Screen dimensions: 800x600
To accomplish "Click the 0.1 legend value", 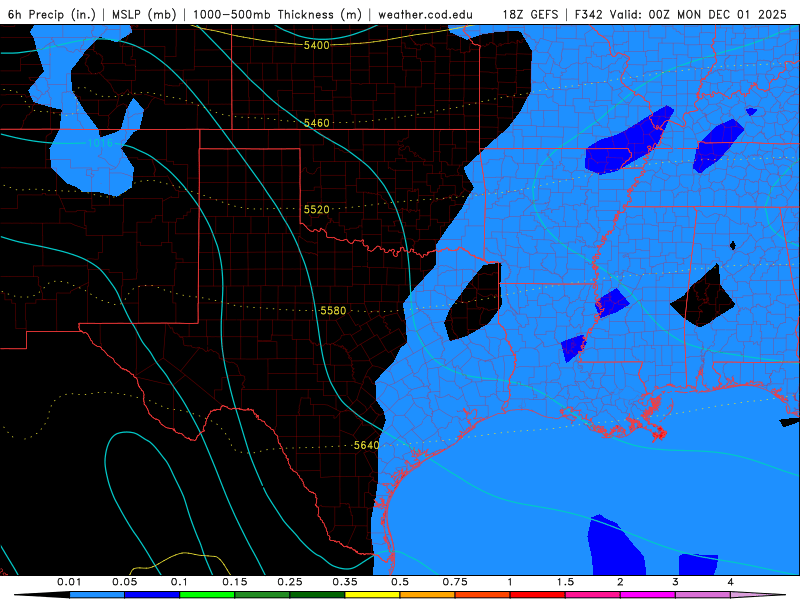I will point(179,582).
